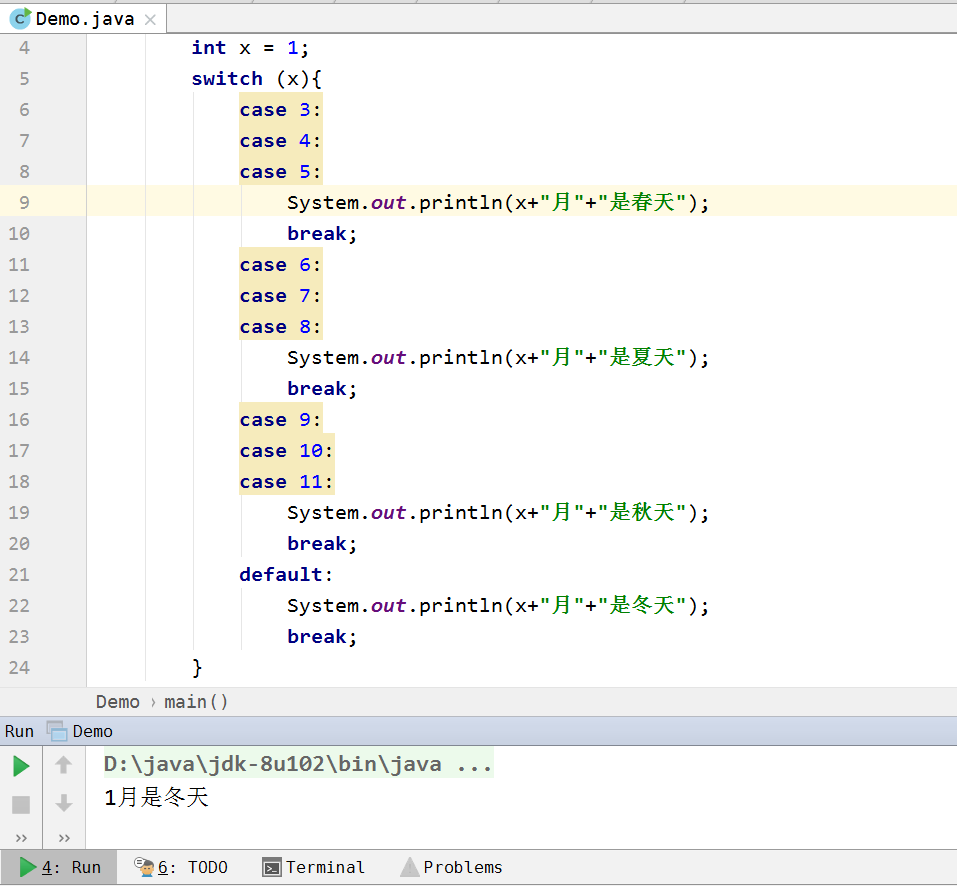The image size is (957, 886).
Task: Click the case 8: label
Action: tap(280, 327)
